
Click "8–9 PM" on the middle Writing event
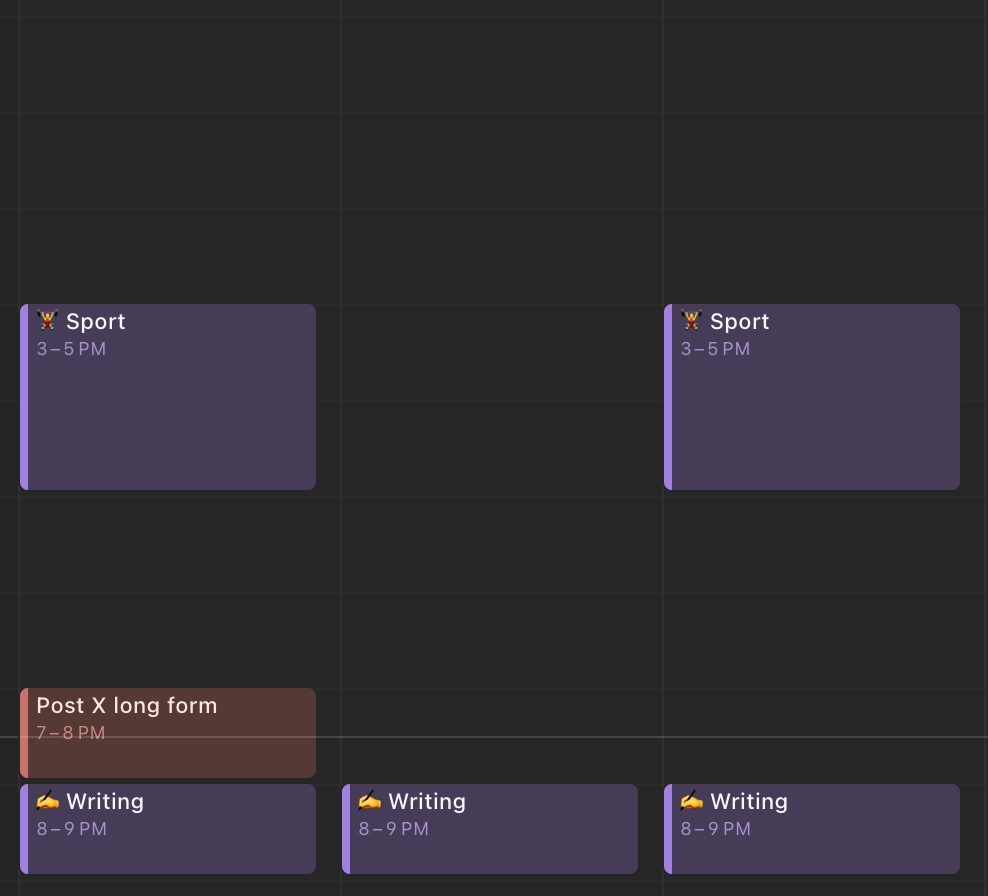click(x=393, y=829)
